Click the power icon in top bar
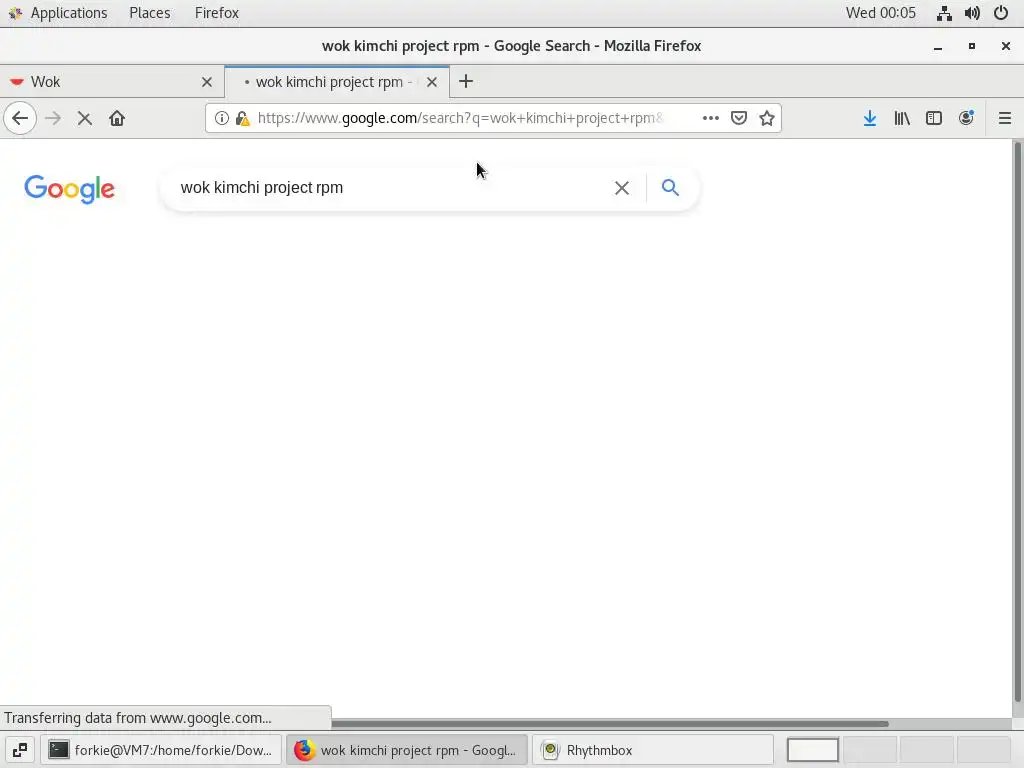 click(1000, 13)
